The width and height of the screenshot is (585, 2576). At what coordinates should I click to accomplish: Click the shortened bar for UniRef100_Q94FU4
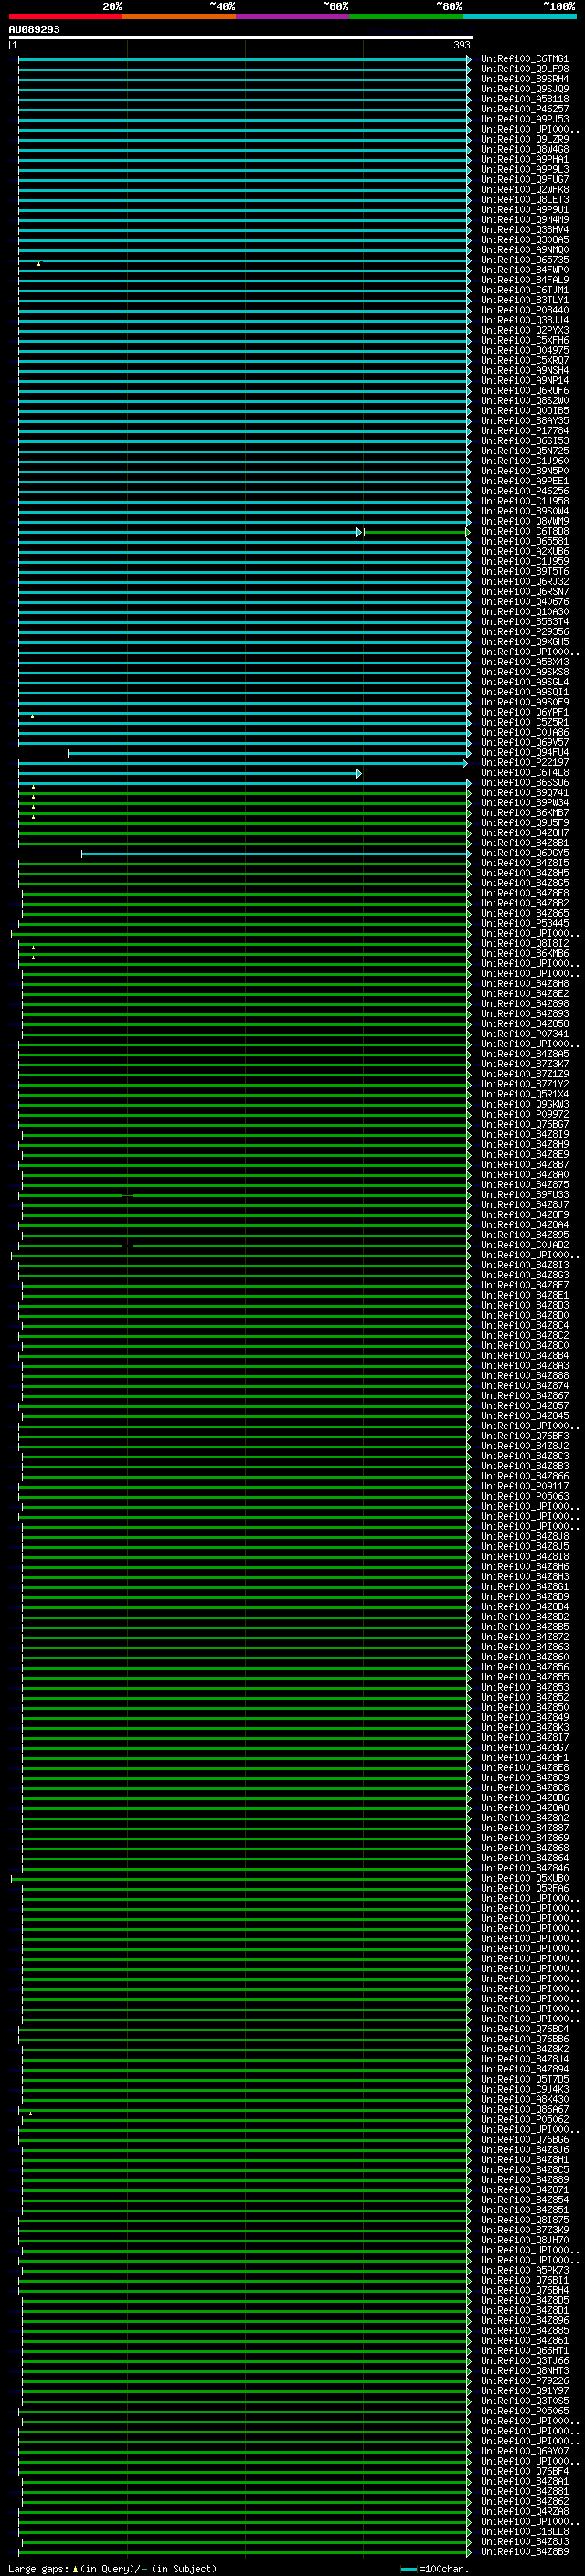click(x=269, y=753)
